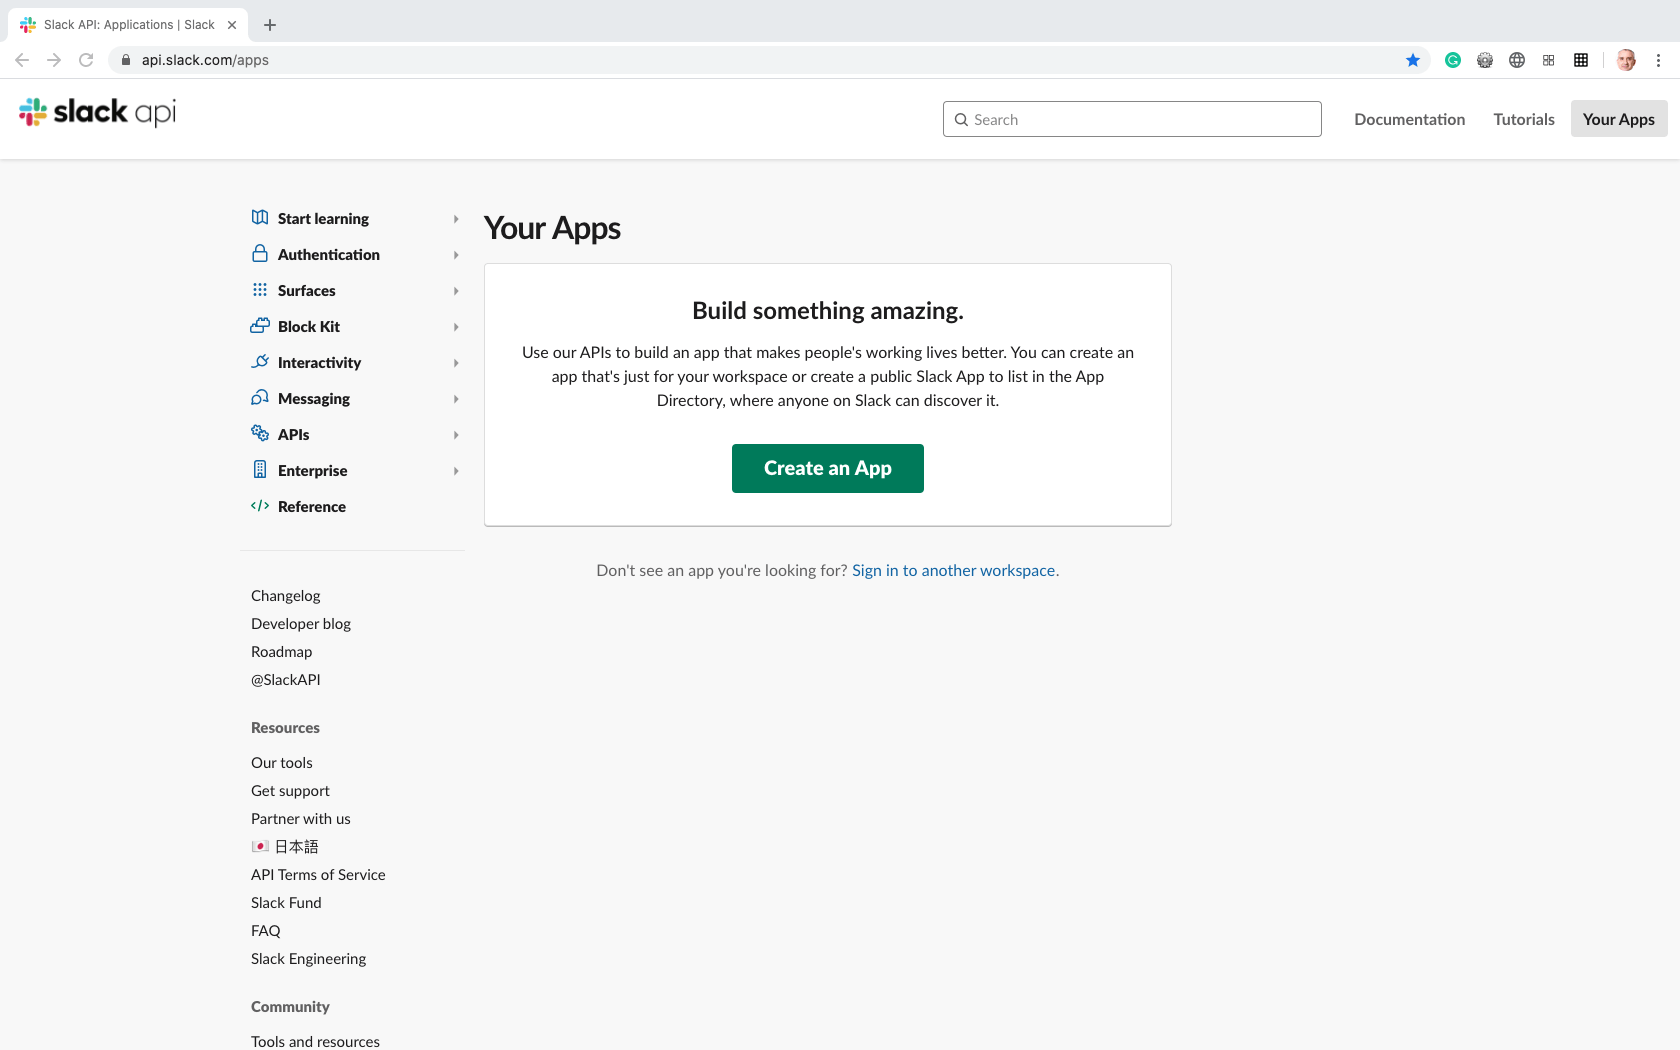The height and width of the screenshot is (1050, 1680).
Task: Expand the Start learning section arrow
Action: (x=456, y=219)
